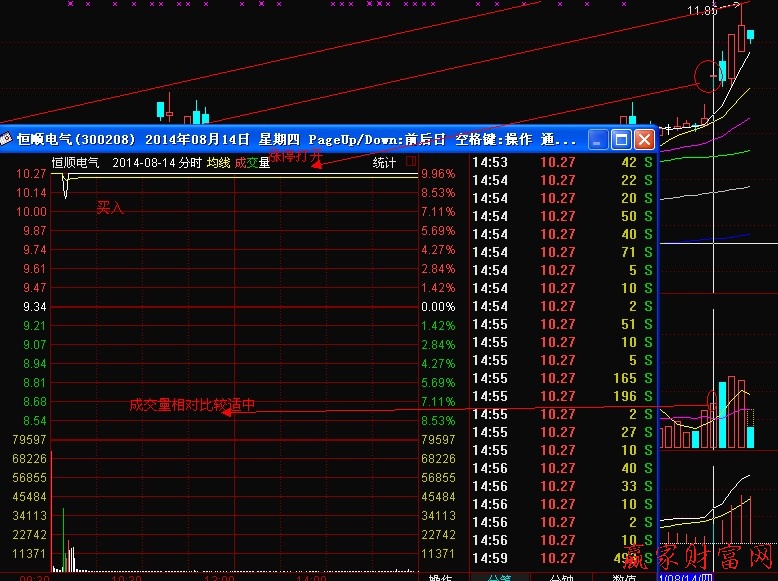Maximize the 恒顺电气 intraday window
The image size is (778, 581).
[x=621, y=139]
